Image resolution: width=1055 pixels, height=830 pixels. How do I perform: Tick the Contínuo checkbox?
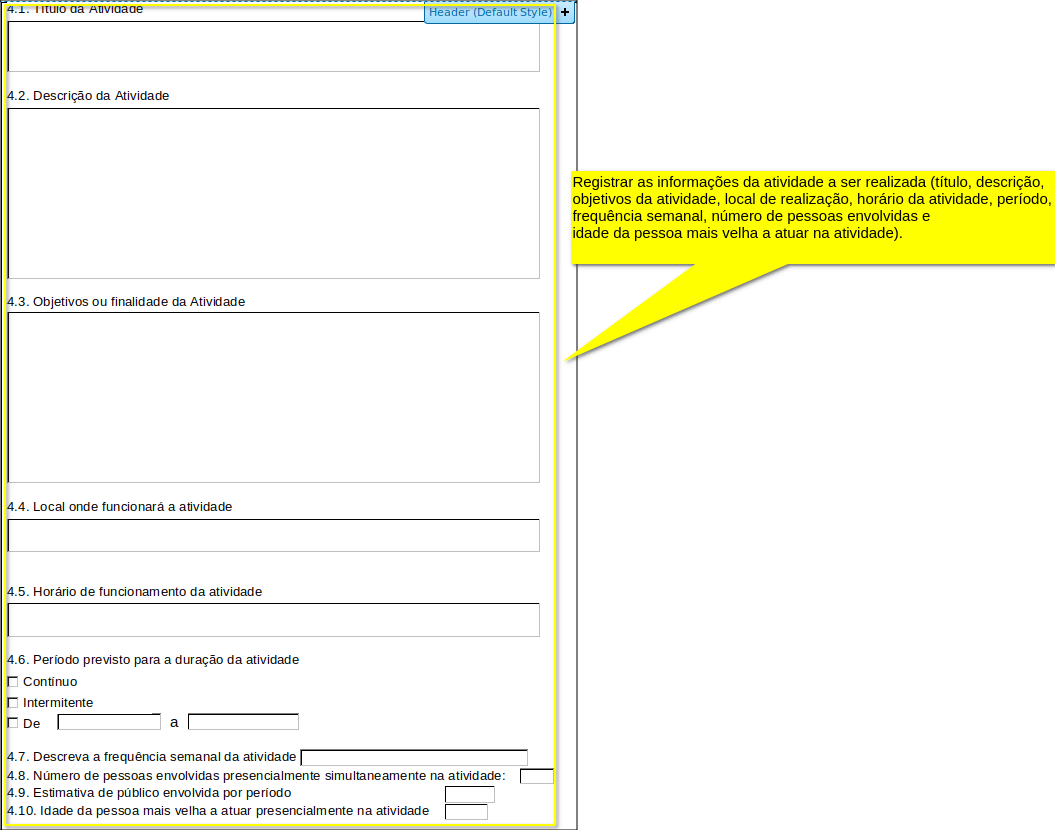point(13,681)
